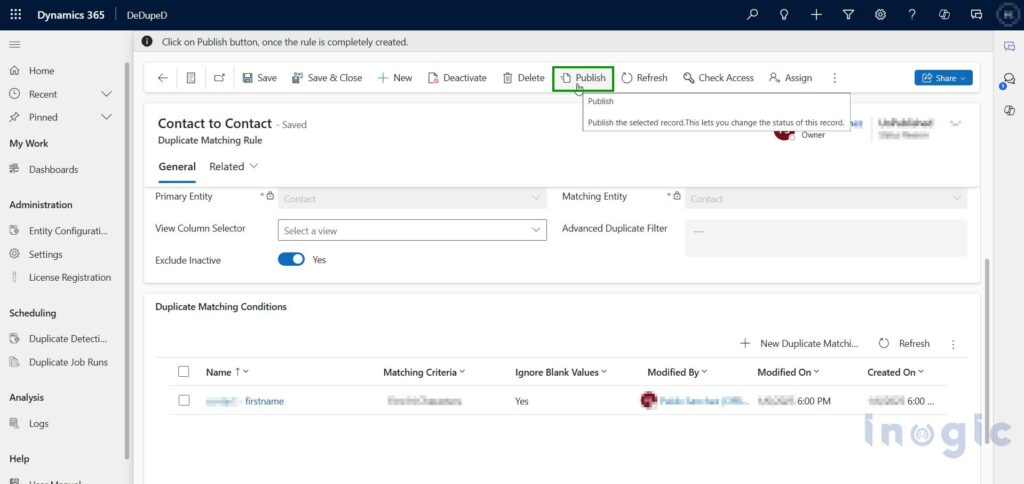1024x484 pixels.
Task: Click the plus quick create icon
Action: point(816,14)
